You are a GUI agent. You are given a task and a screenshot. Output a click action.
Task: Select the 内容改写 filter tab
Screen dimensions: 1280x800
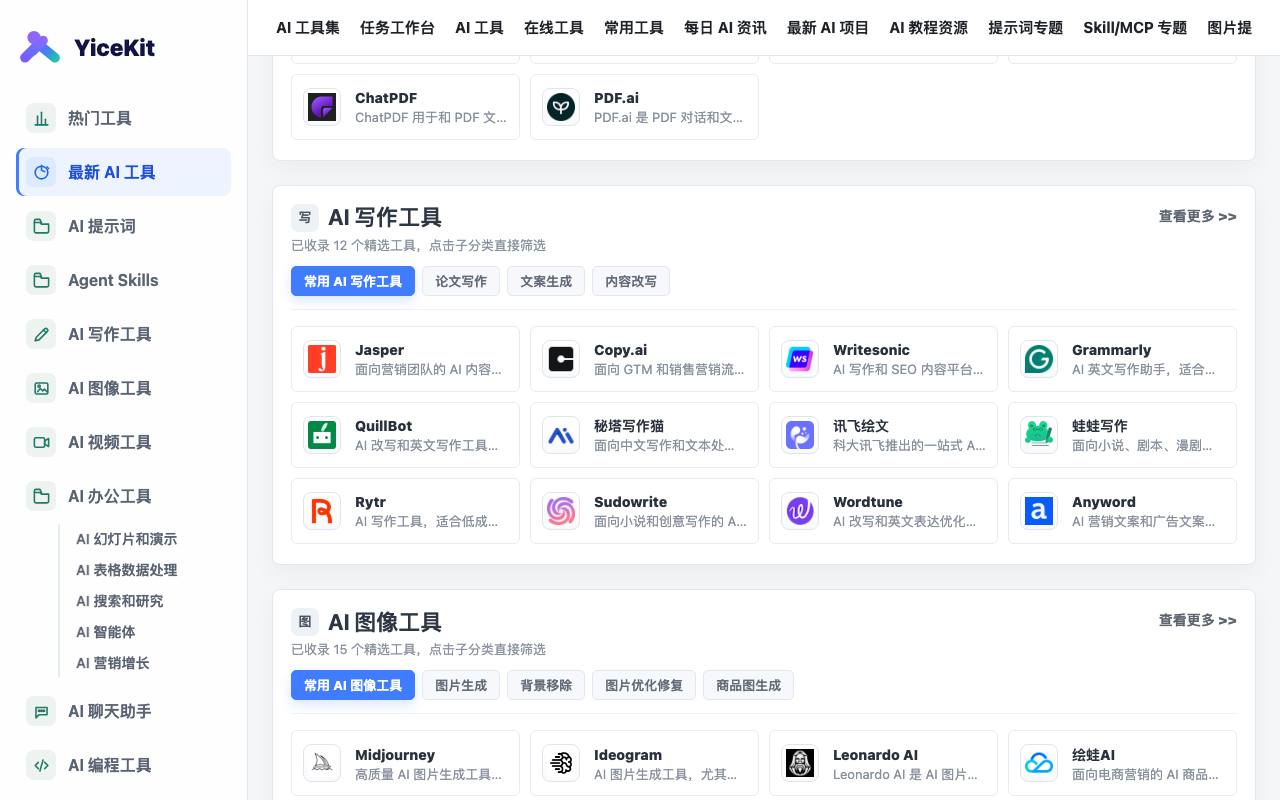coord(631,281)
